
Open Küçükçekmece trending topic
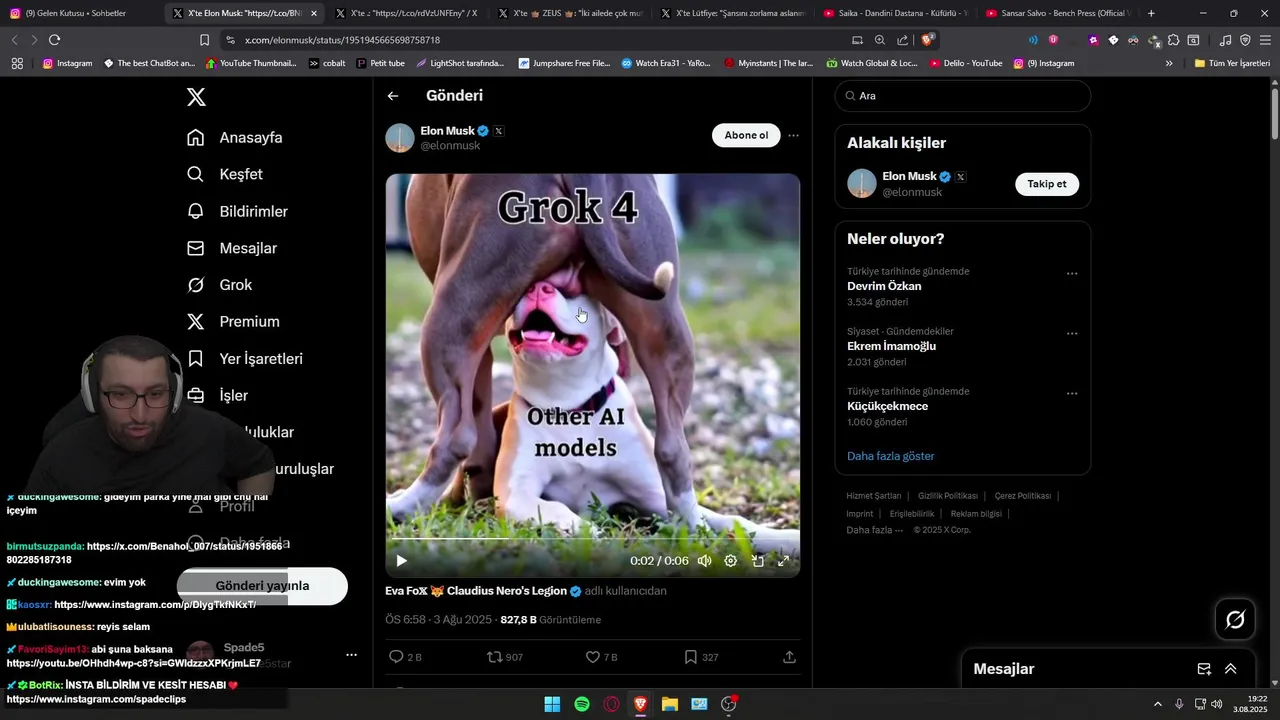pos(887,406)
